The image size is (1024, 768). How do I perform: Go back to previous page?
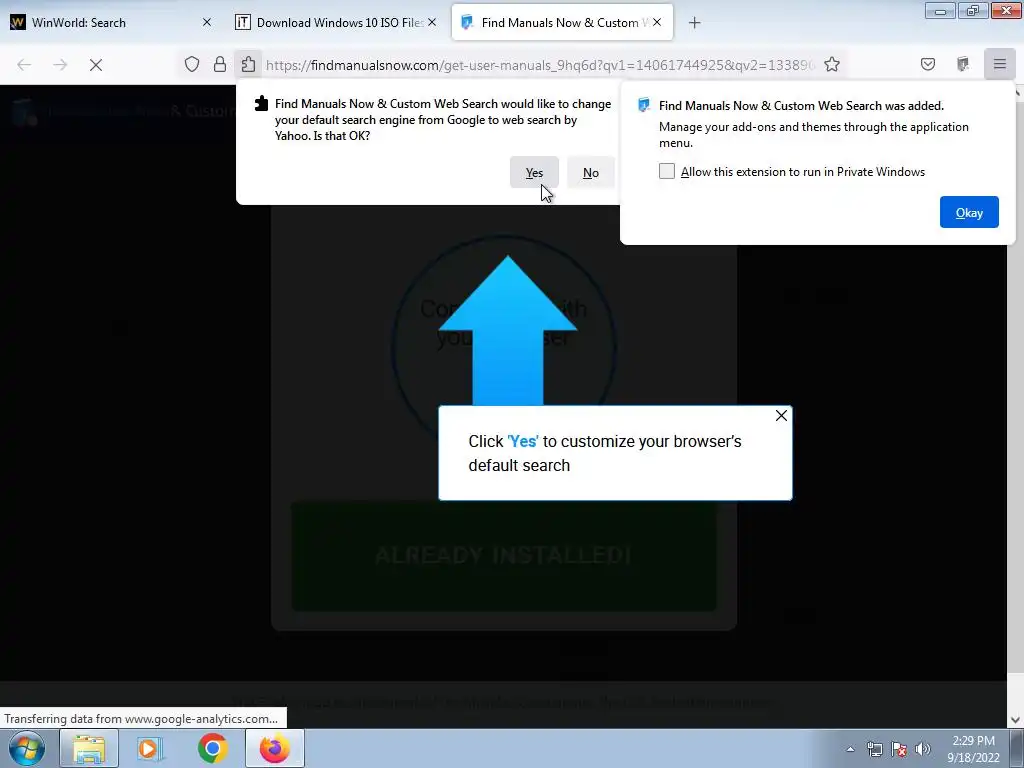point(24,64)
